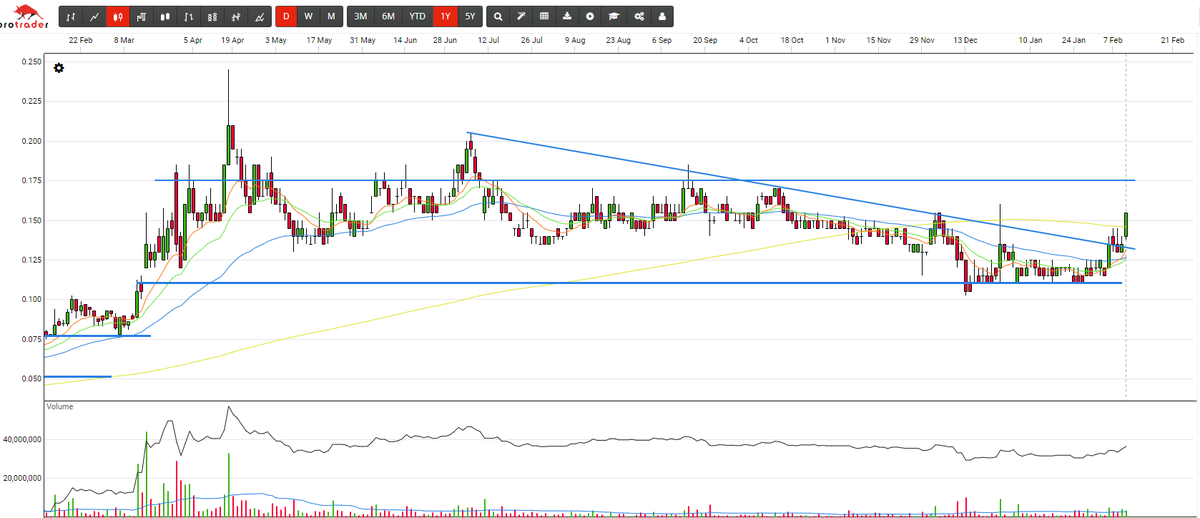Viewport: 1200px width, 518px height.
Task: Open the search magnifier tool
Action: pyautogui.click(x=499, y=17)
